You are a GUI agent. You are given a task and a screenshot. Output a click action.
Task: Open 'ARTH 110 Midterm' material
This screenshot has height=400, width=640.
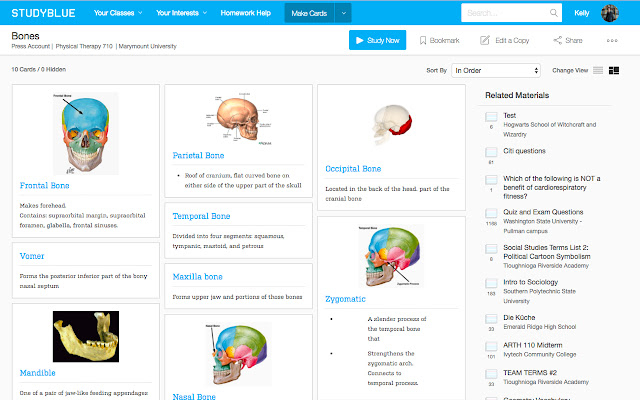[x=533, y=345]
